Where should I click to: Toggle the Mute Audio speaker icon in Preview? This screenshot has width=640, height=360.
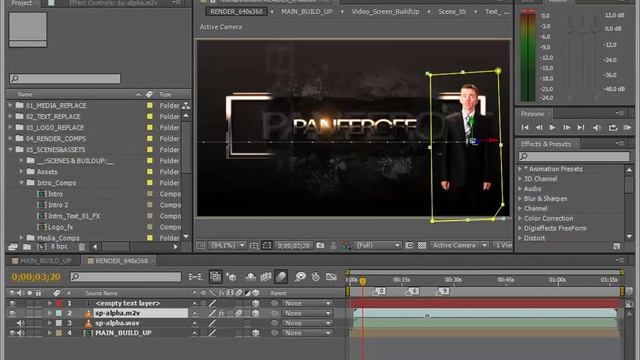(x=597, y=127)
